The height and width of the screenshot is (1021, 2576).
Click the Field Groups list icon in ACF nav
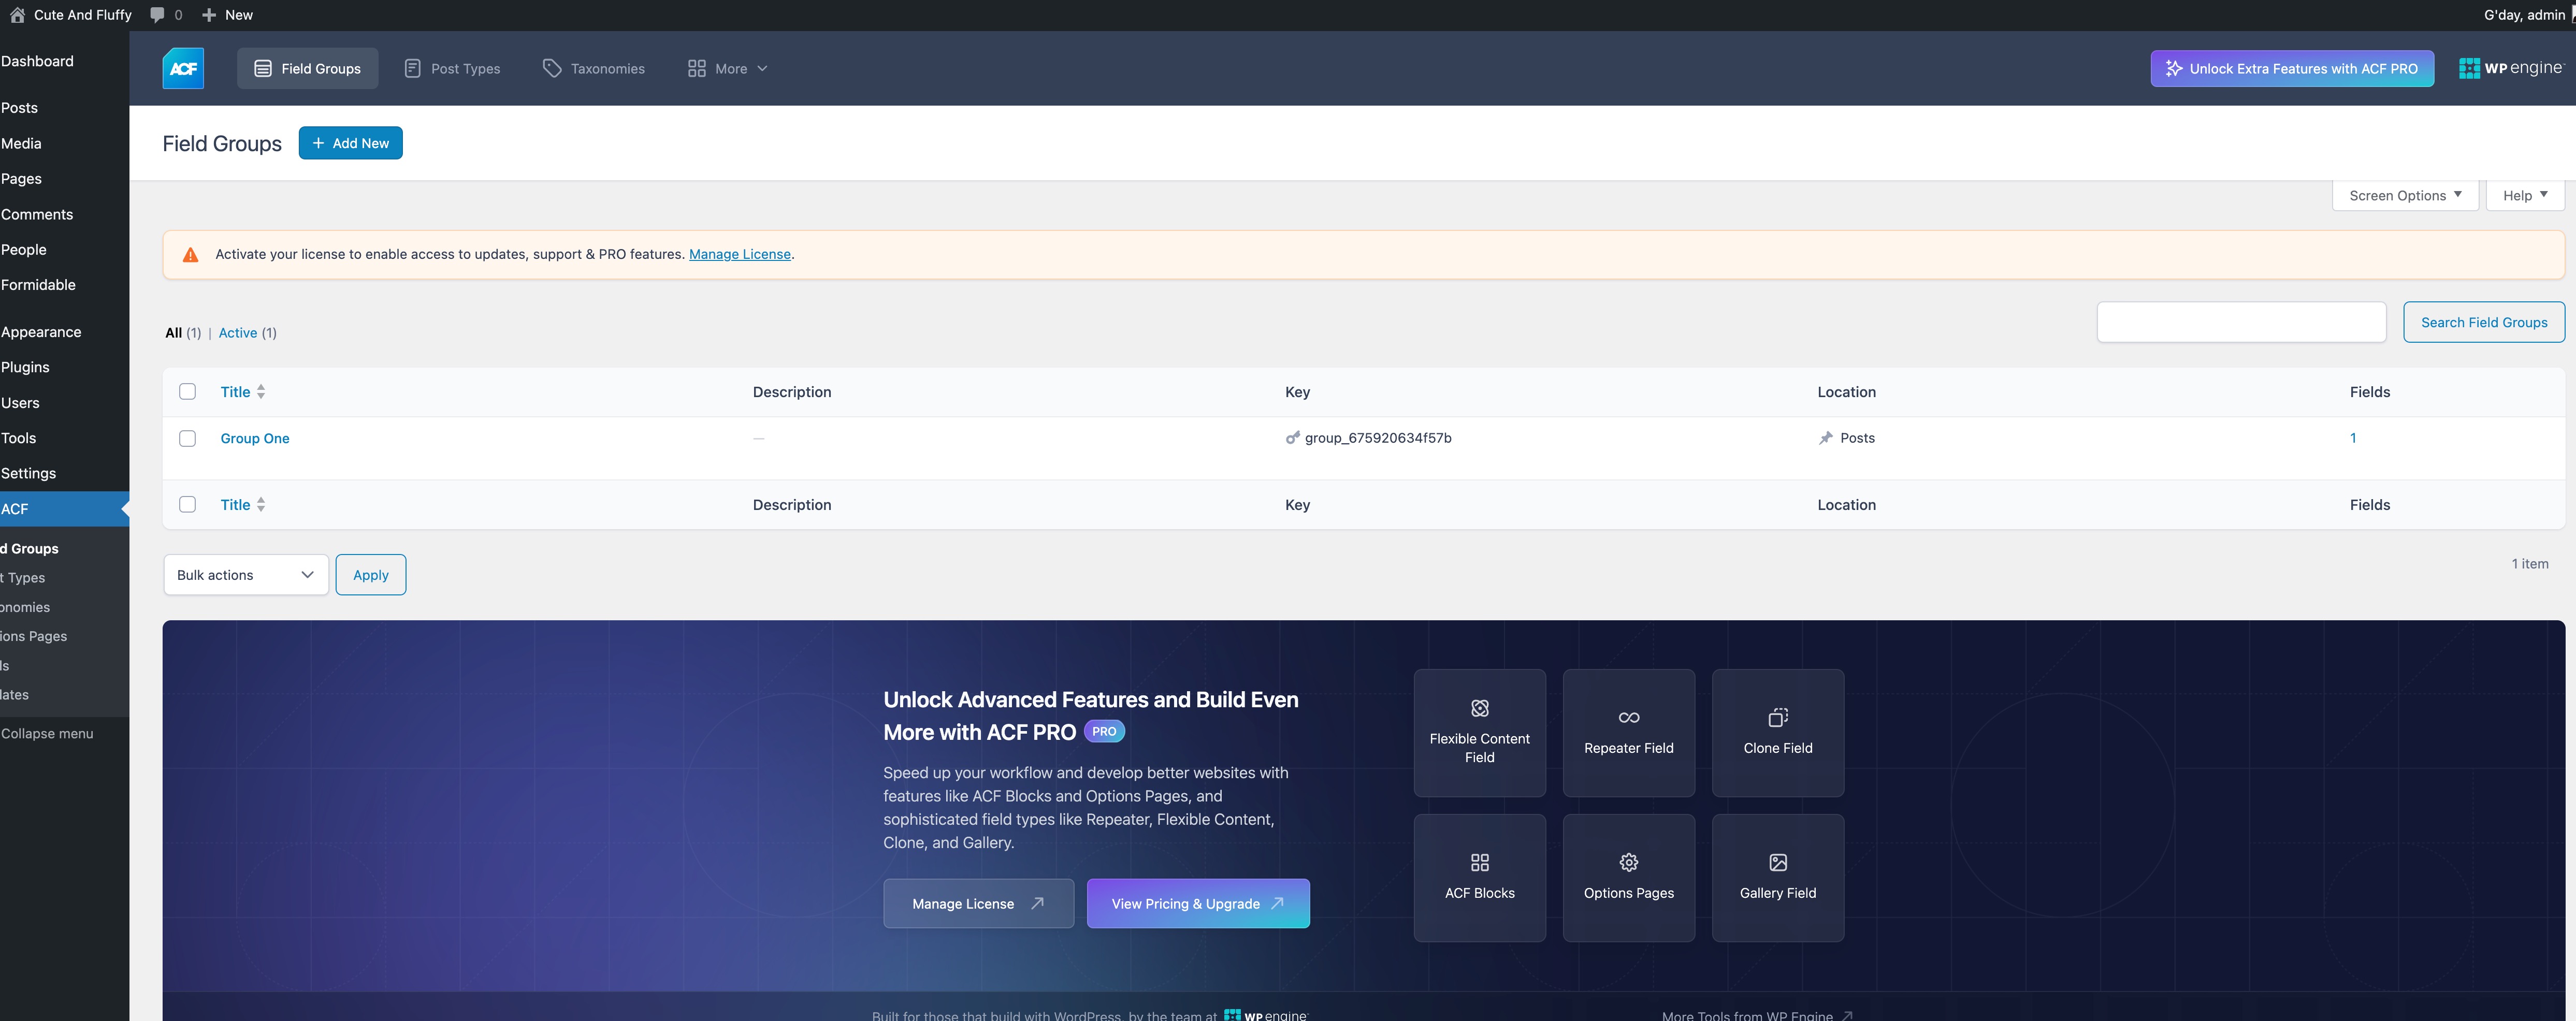[263, 68]
